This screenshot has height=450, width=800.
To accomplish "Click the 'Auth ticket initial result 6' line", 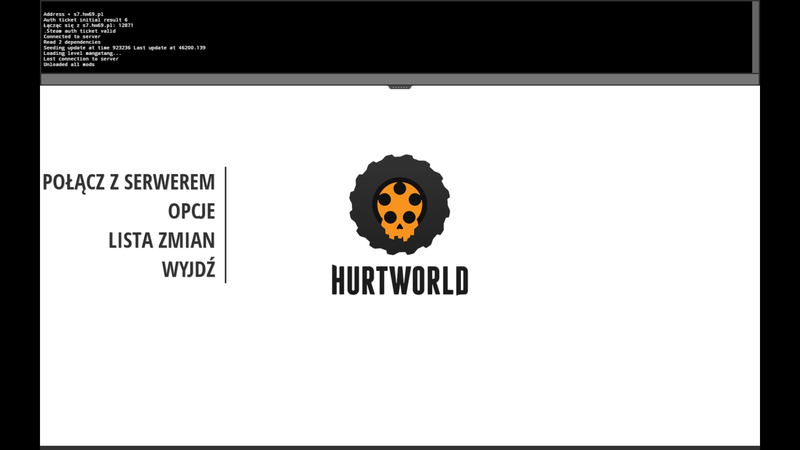I will click(x=85, y=20).
